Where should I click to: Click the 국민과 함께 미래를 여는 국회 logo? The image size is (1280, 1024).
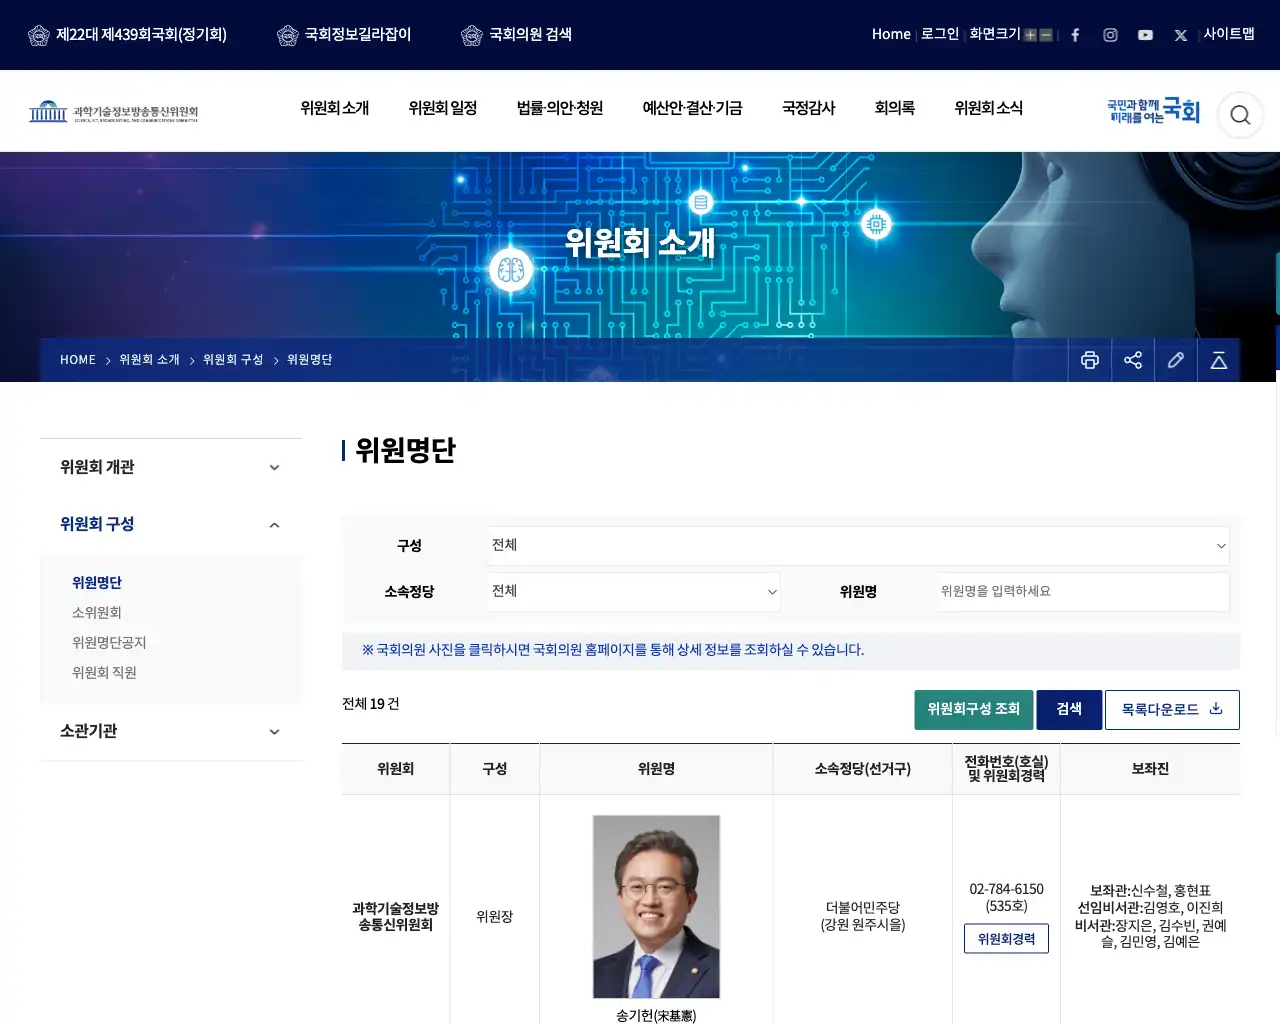(x=1153, y=111)
